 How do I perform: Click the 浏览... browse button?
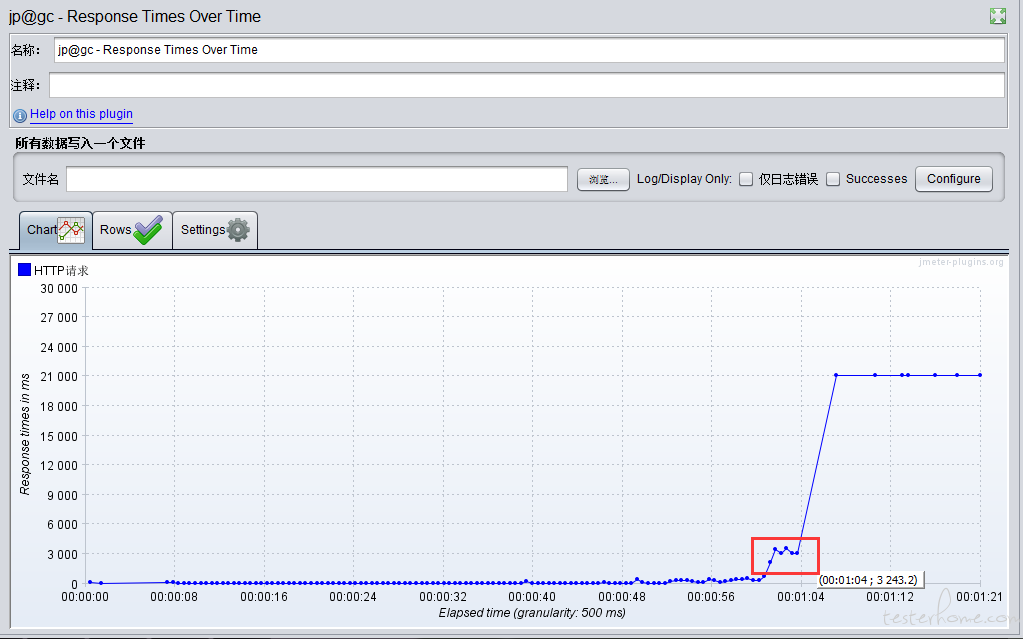point(603,179)
